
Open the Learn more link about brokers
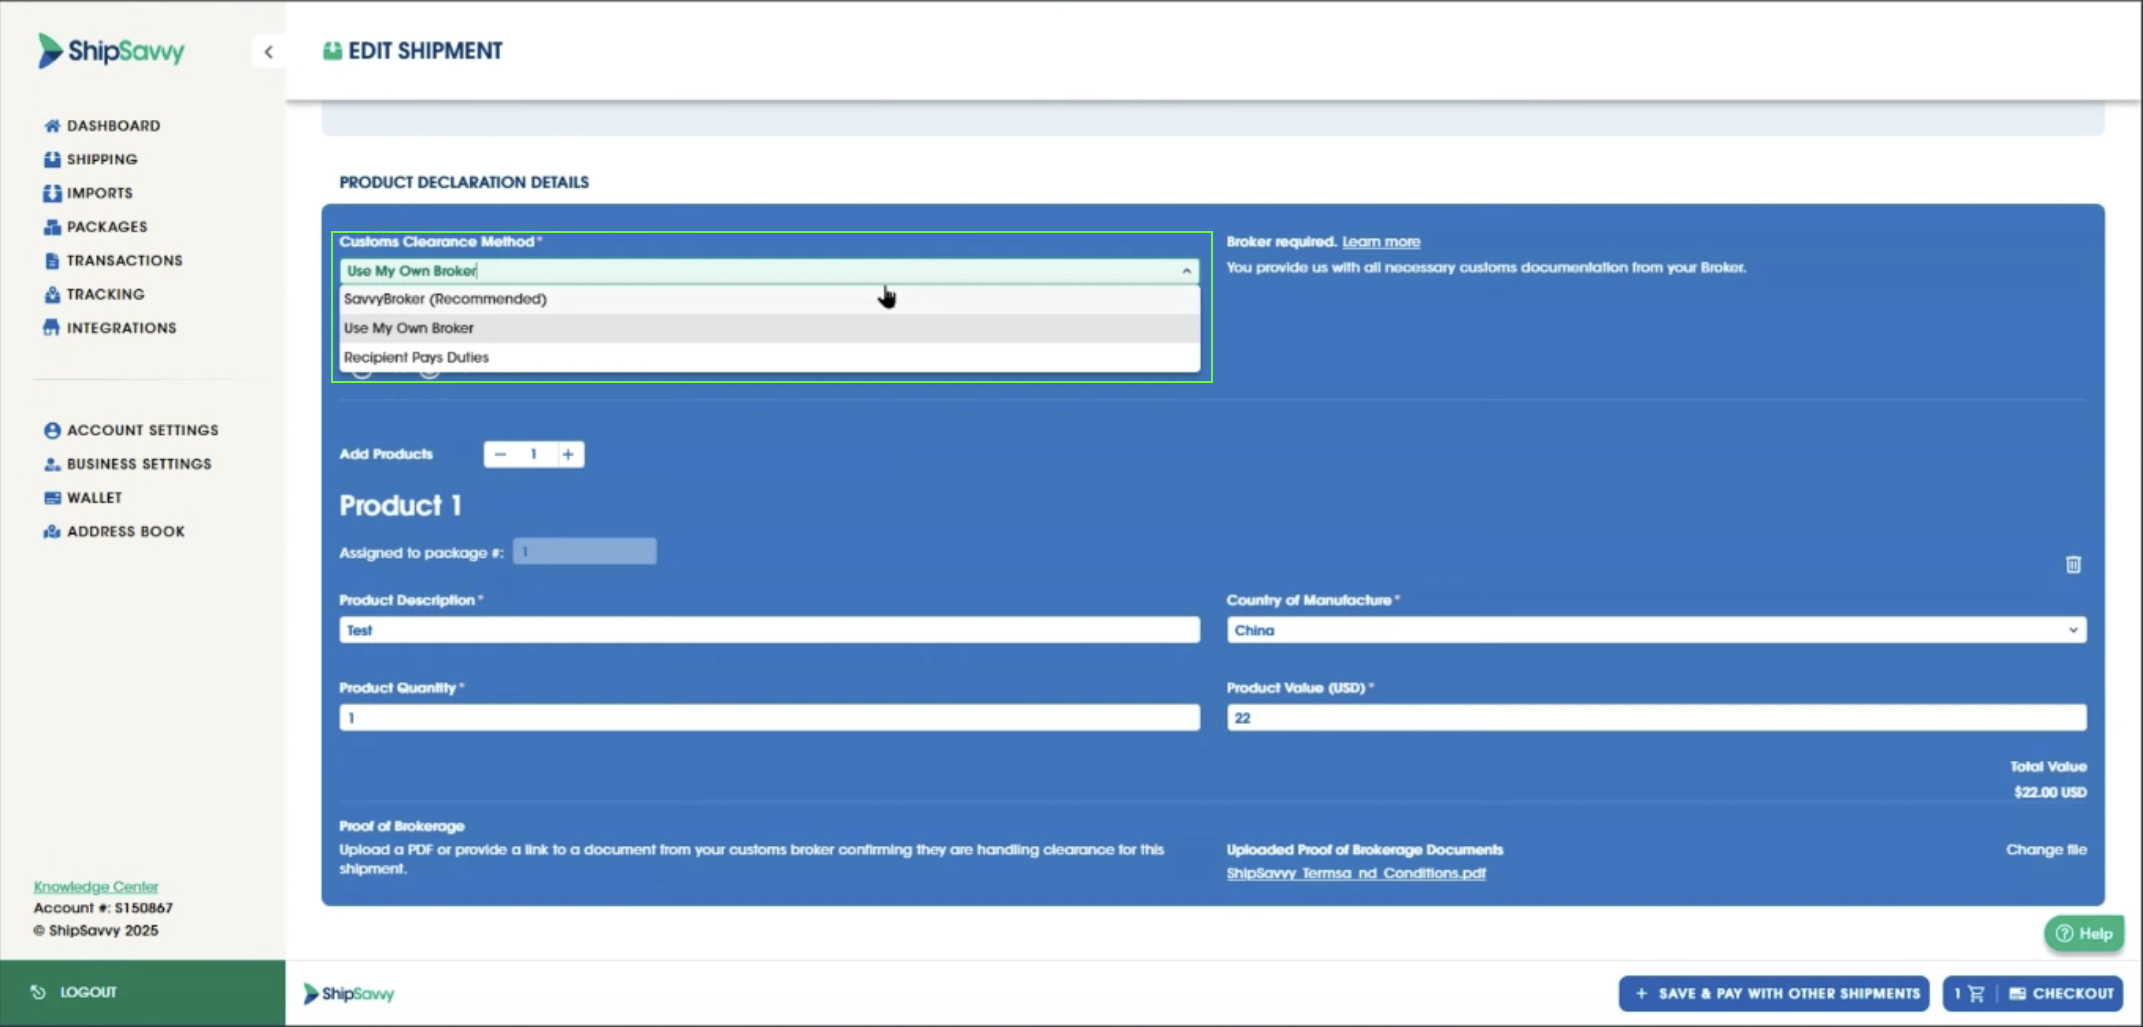[x=1380, y=242]
